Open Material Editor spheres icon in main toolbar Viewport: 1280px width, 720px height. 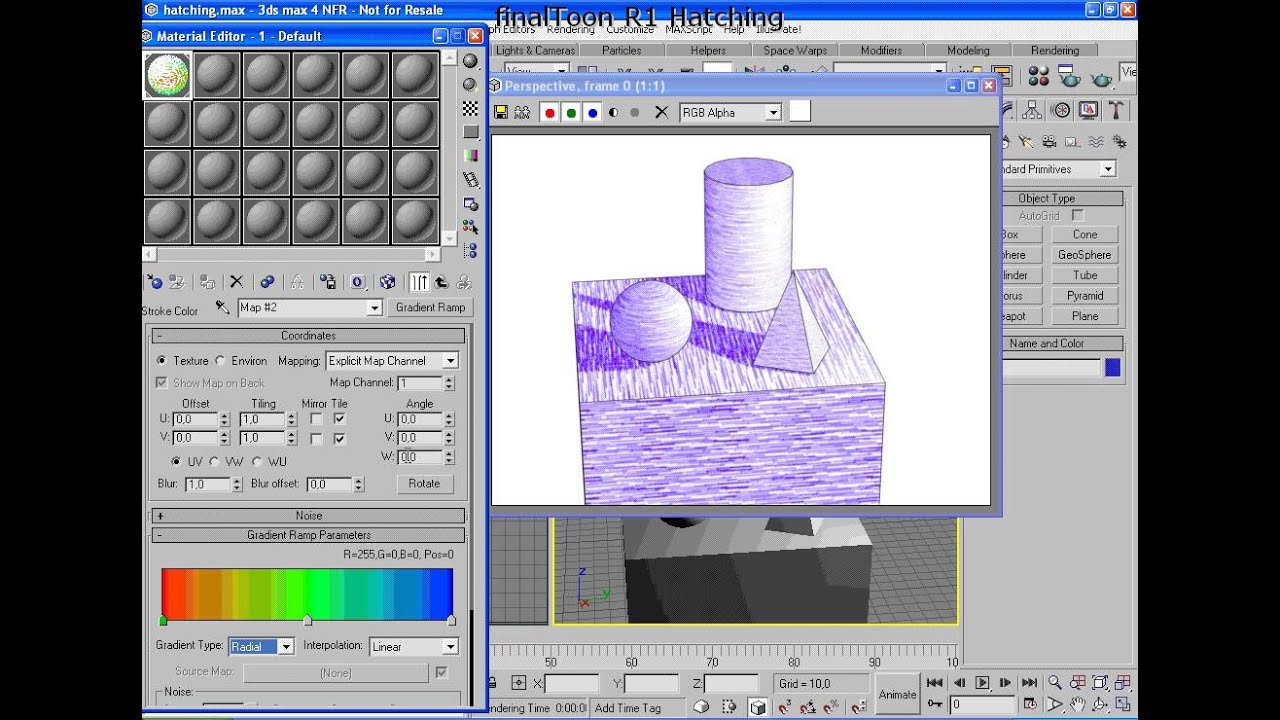[1039, 76]
